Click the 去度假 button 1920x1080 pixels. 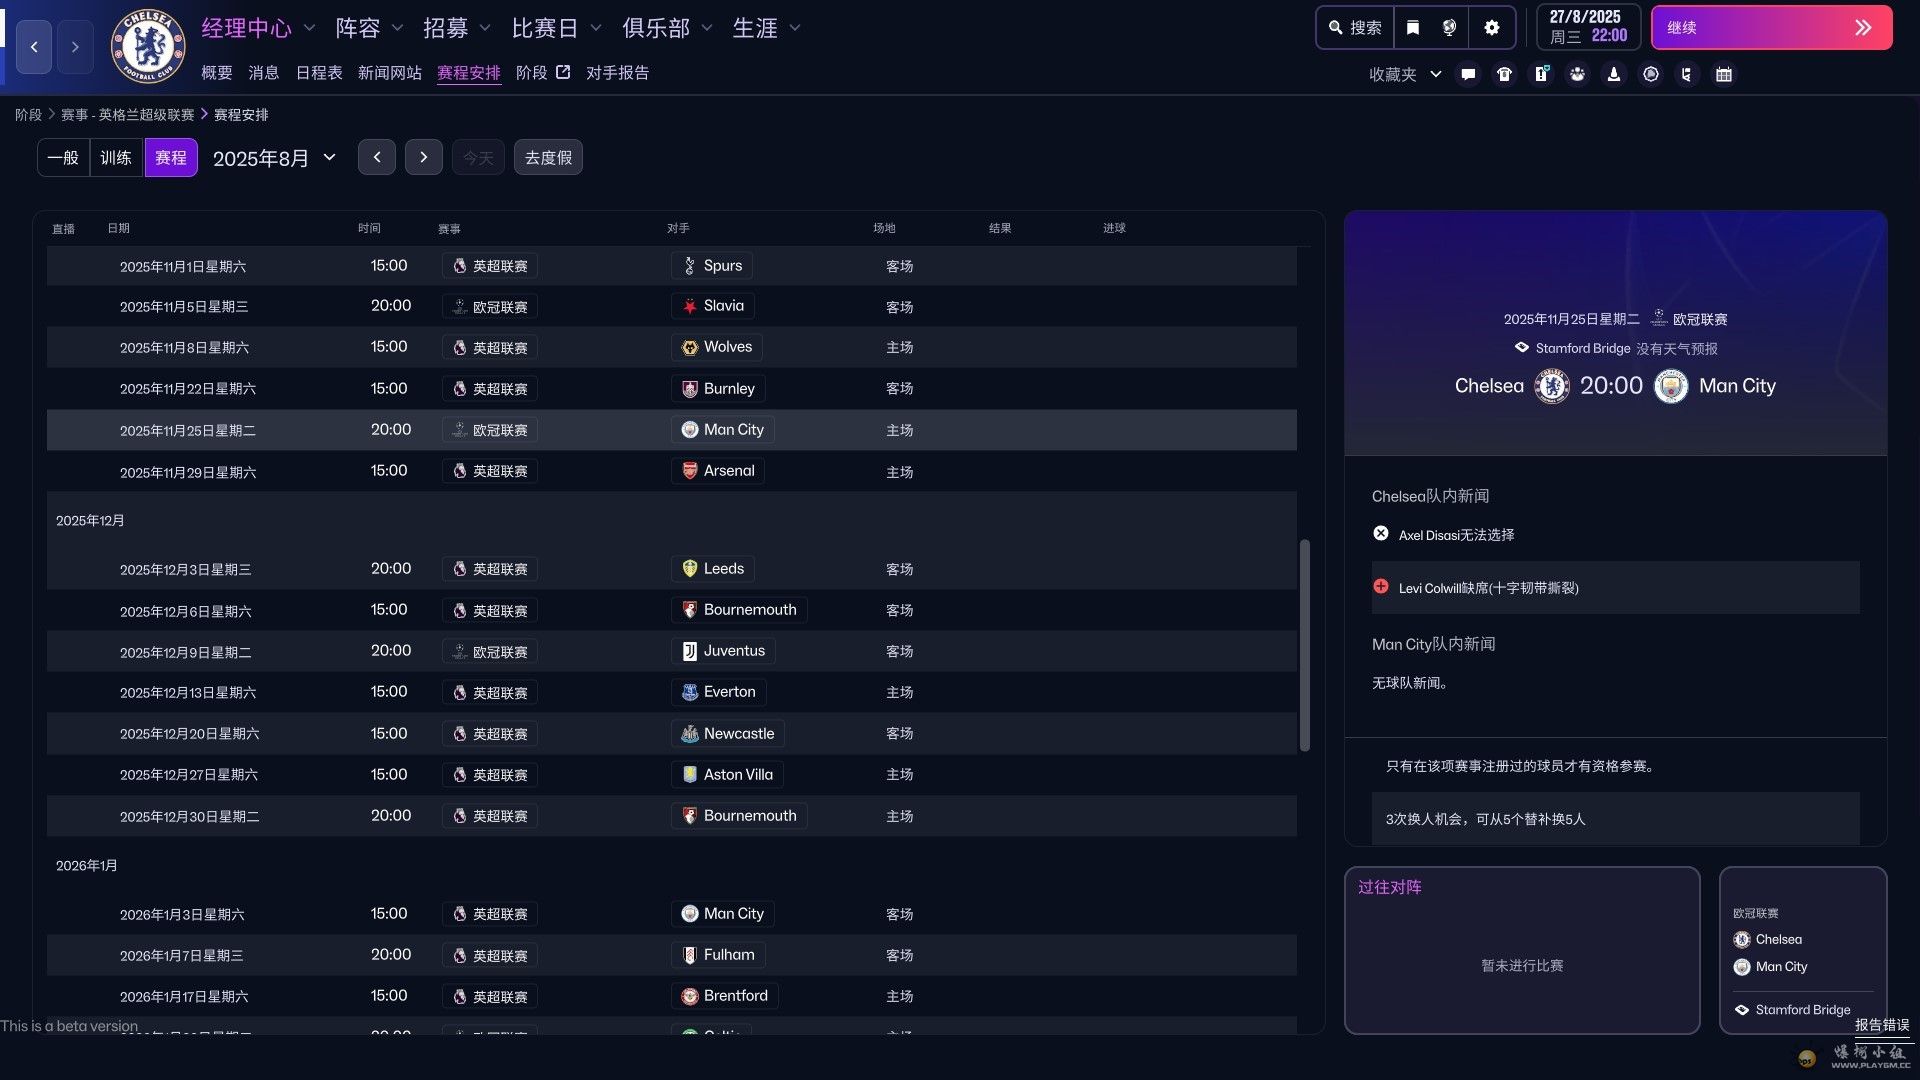coord(548,158)
